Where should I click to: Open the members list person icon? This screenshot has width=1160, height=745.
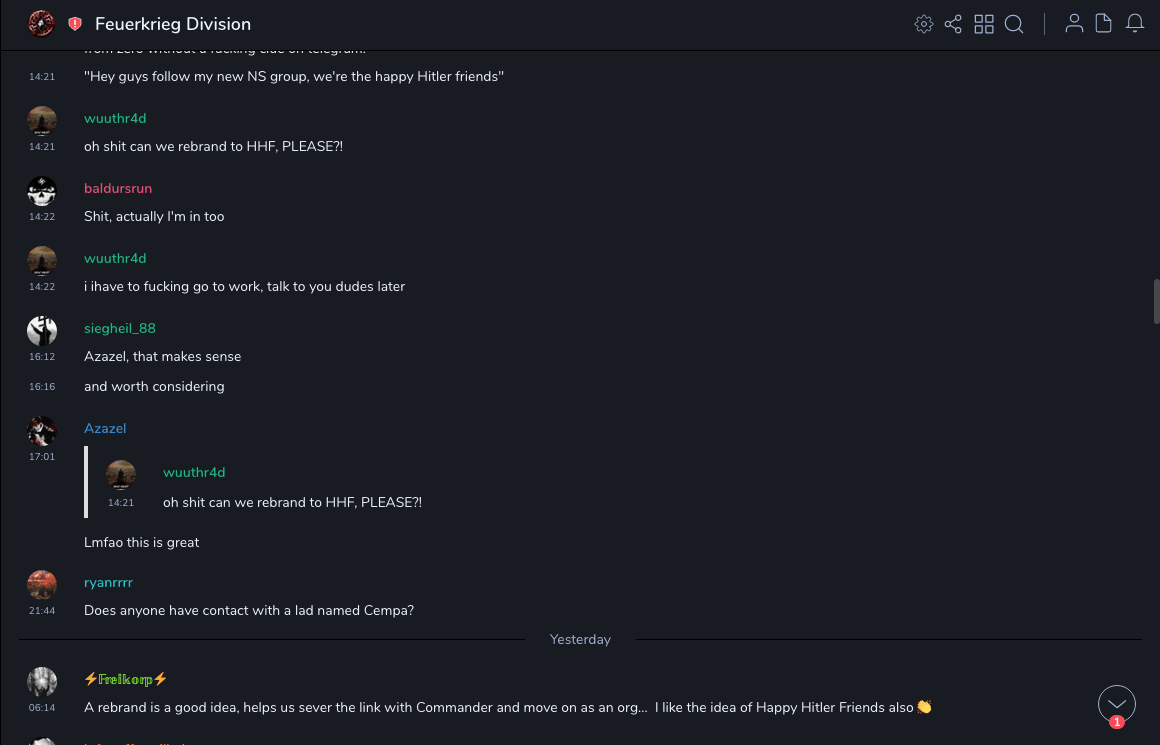pos(1074,24)
